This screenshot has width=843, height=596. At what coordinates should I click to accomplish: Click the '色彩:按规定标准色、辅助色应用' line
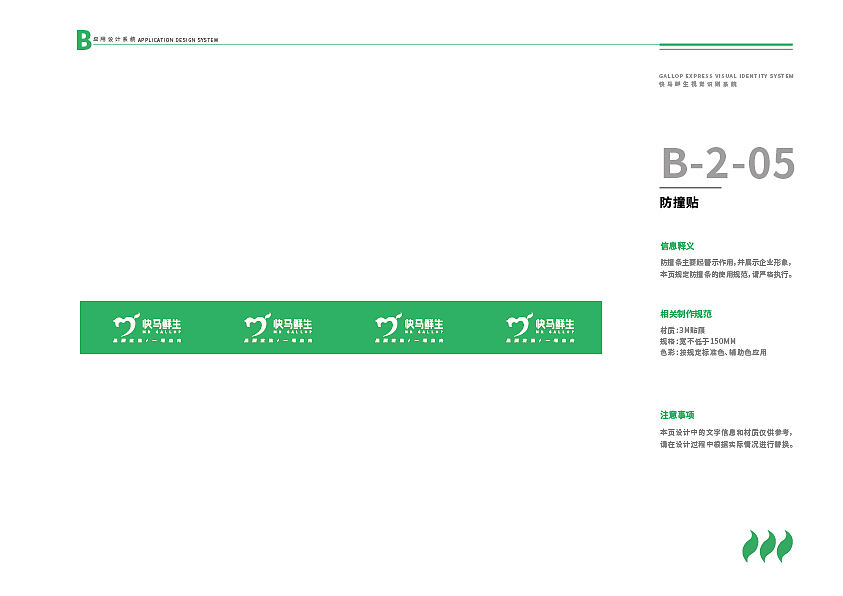click(x=713, y=353)
